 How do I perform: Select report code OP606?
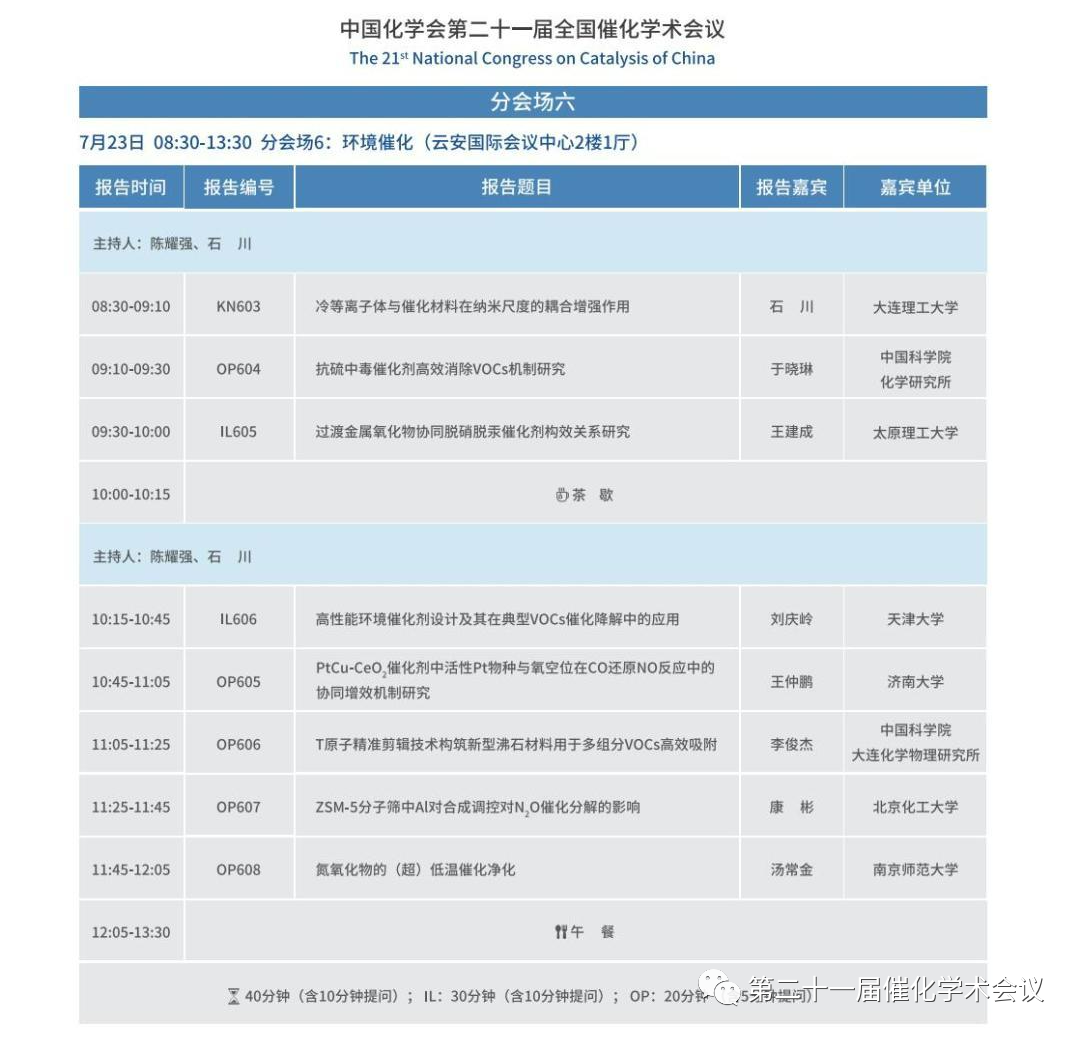238,745
